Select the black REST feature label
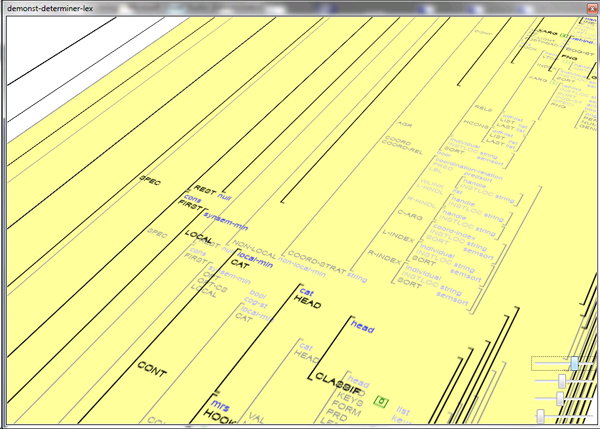 pos(205,189)
